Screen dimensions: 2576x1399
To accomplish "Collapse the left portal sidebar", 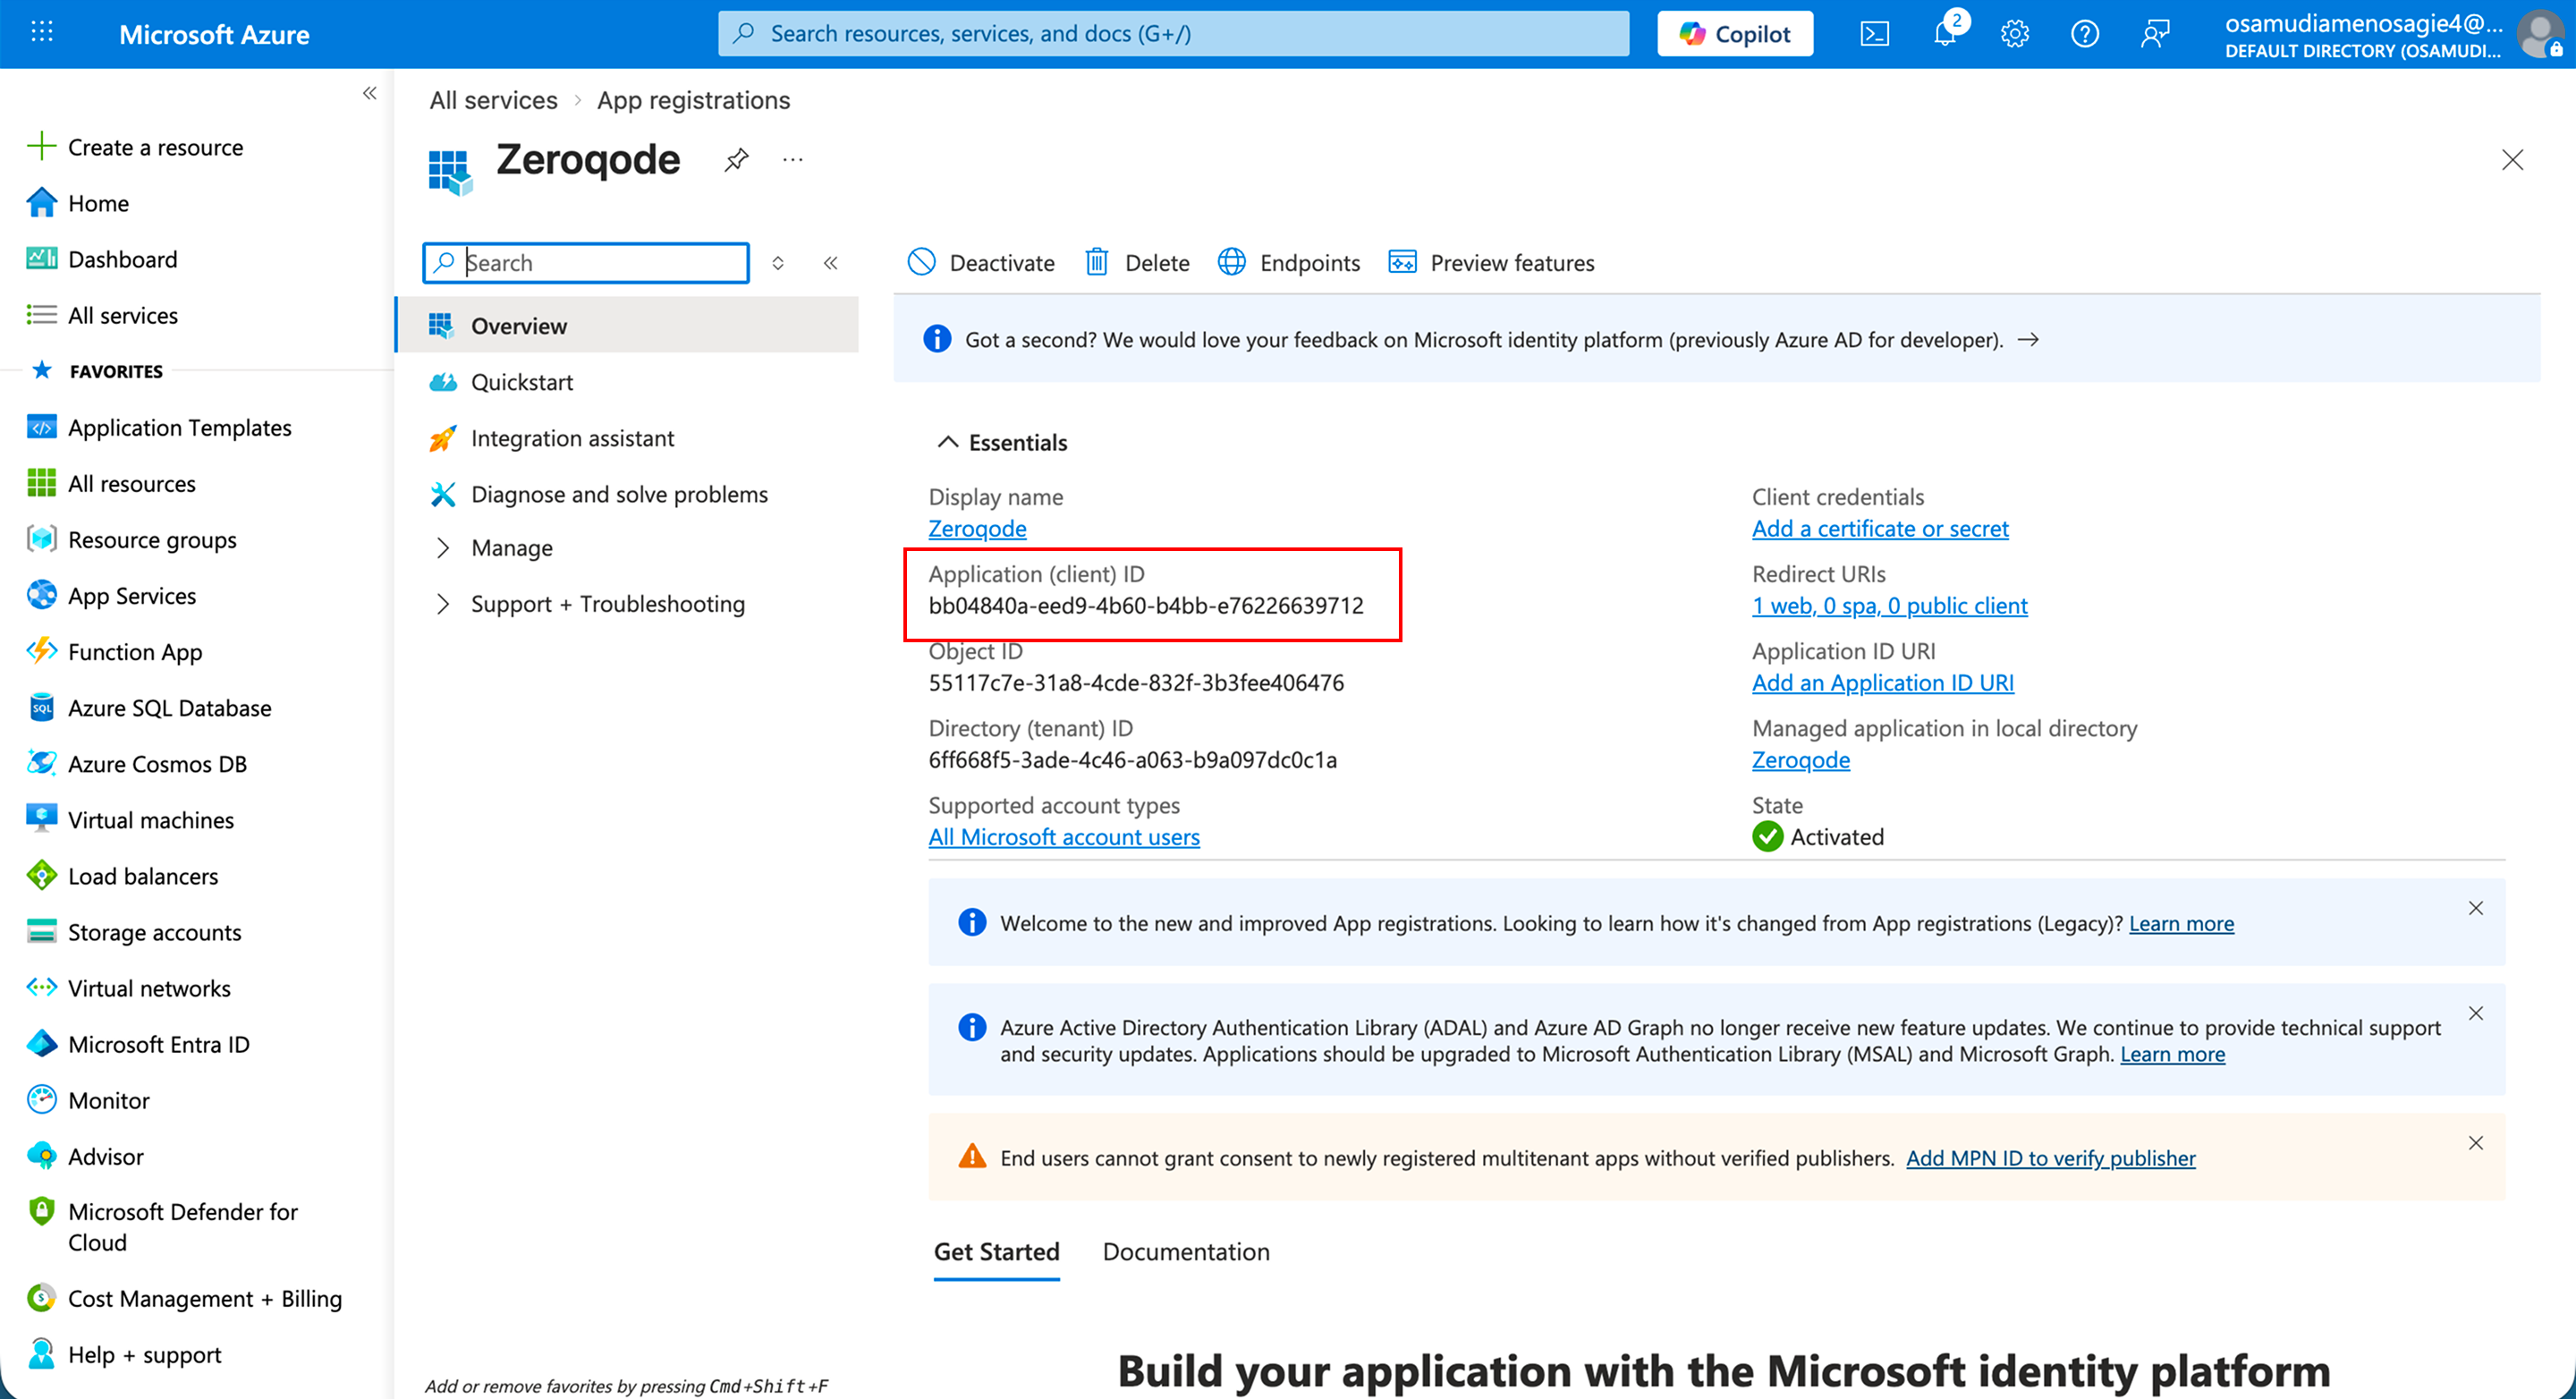I will pyautogui.click(x=369, y=93).
